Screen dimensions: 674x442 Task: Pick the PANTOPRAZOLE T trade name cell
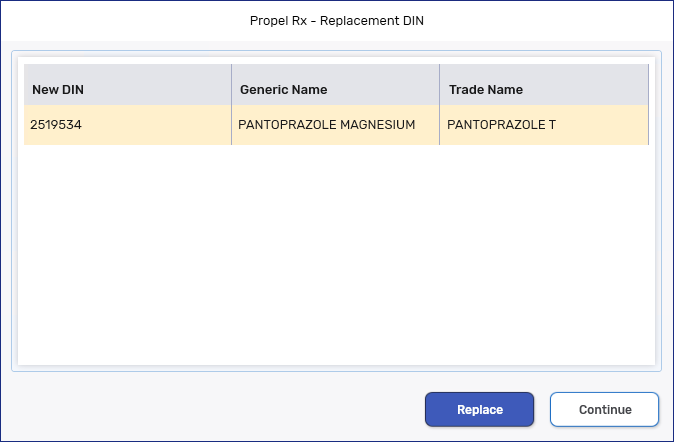pyautogui.click(x=501, y=126)
